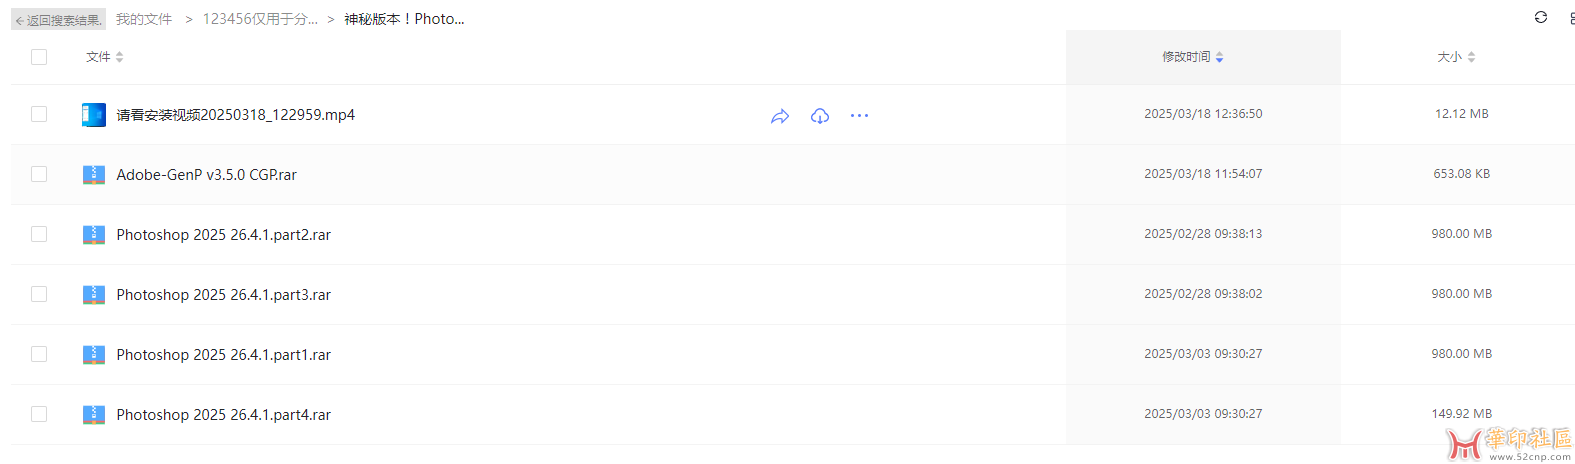This screenshot has width=1575, height=464.
Task: Return to search results
Action: [x=58, y=20]
